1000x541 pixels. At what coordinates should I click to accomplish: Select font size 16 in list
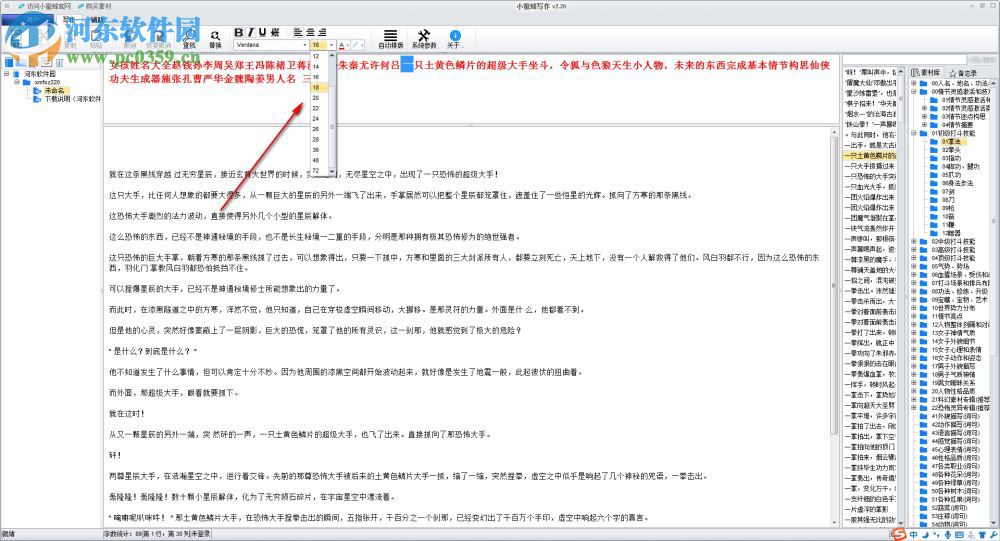pyautogui.click(x=319, y=77)
